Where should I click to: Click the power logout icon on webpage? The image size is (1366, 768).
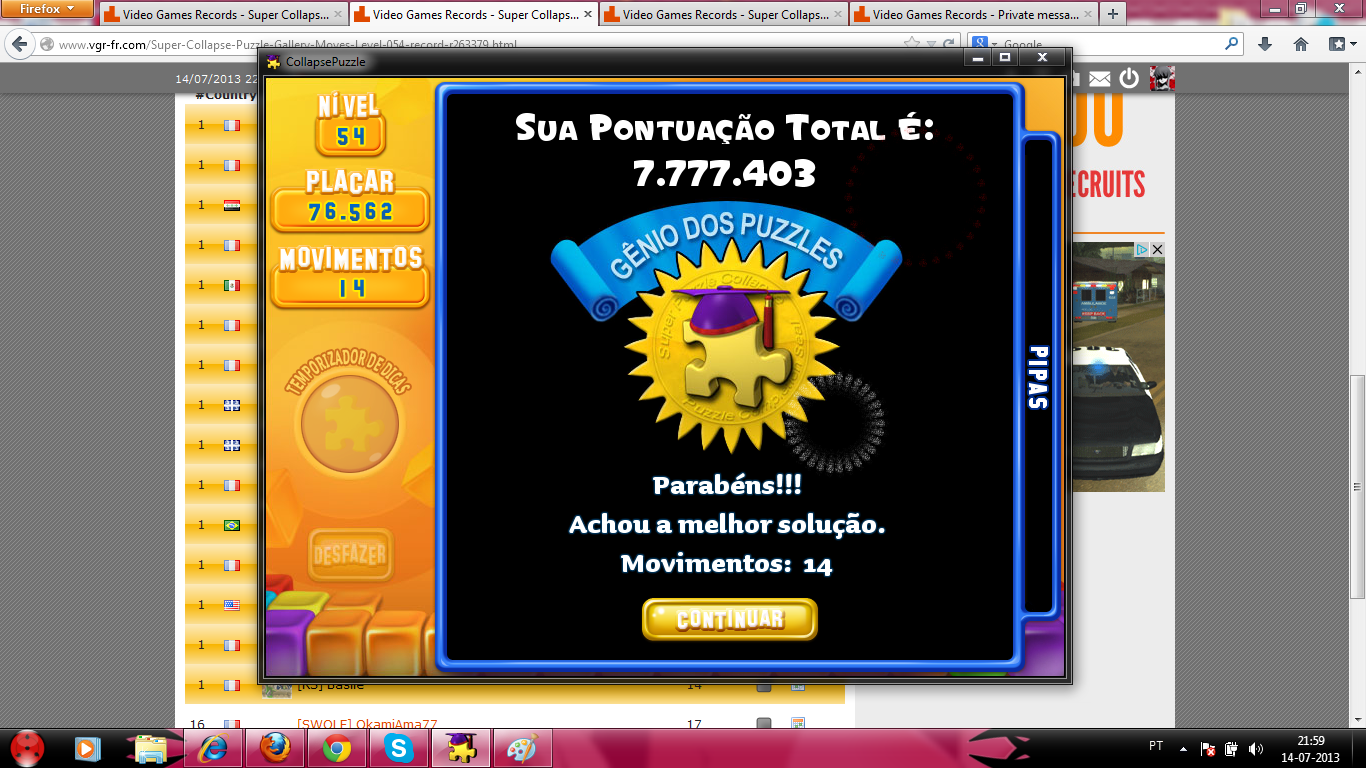[1129, 79]
